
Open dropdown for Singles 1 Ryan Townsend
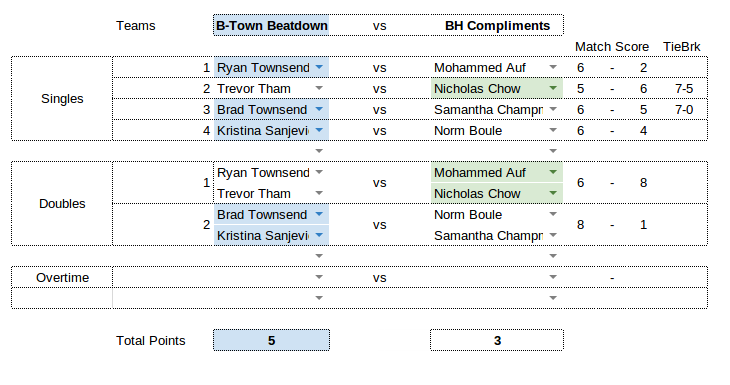pyautogui.click(x=319, y=67)
